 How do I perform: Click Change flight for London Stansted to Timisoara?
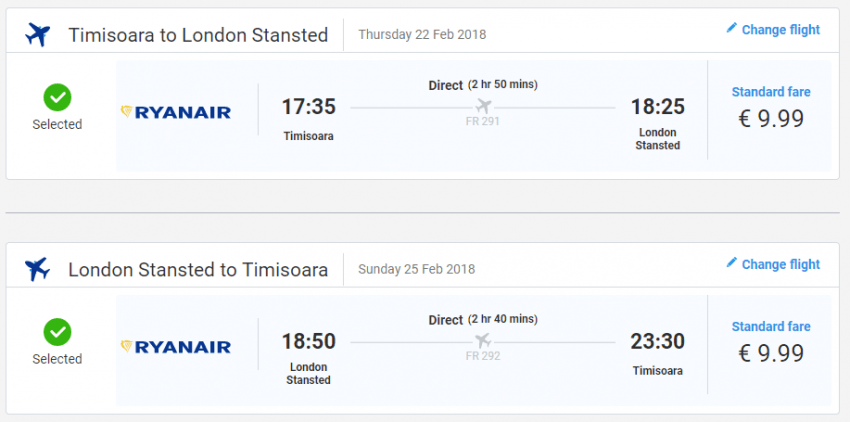click(780, 264)
